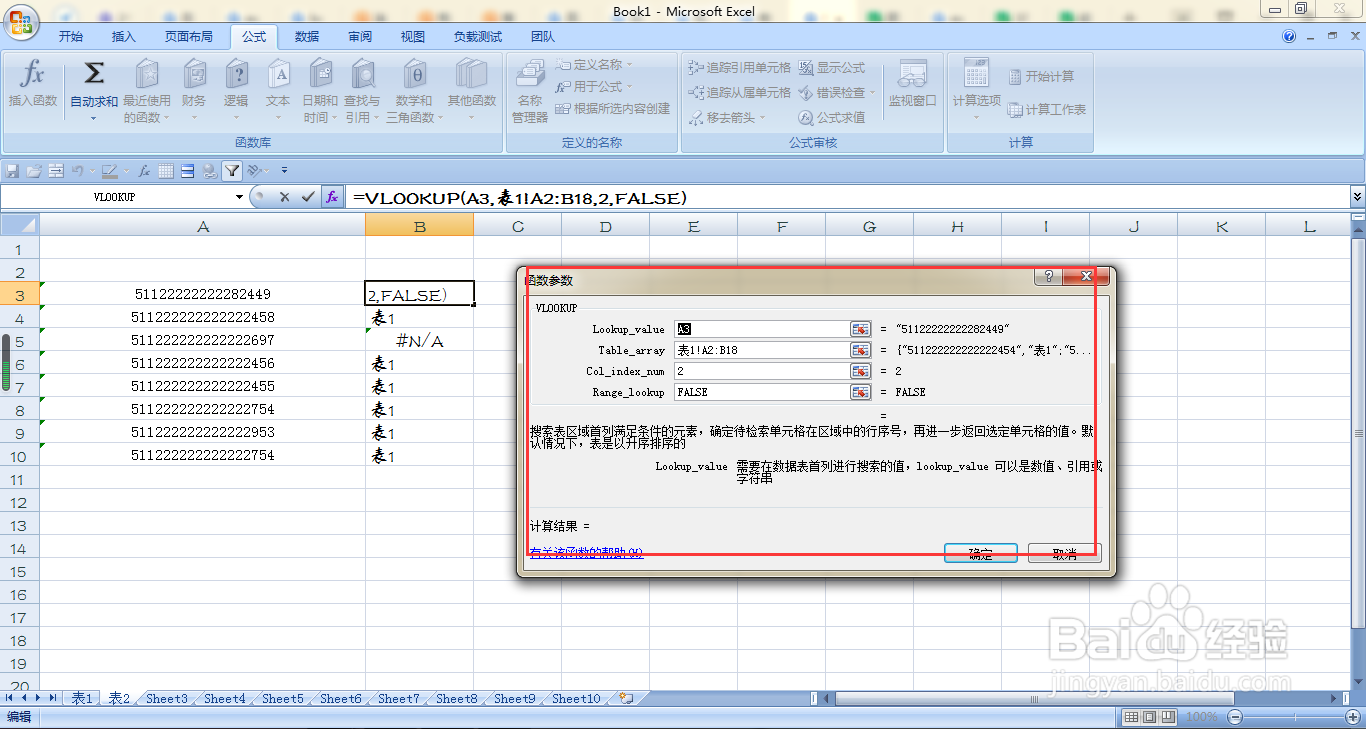The width and height of the screenshot is (1366, 729).
Task: Click Trace Precedents (追踪引用单元格)
Action: coord(740,68)
